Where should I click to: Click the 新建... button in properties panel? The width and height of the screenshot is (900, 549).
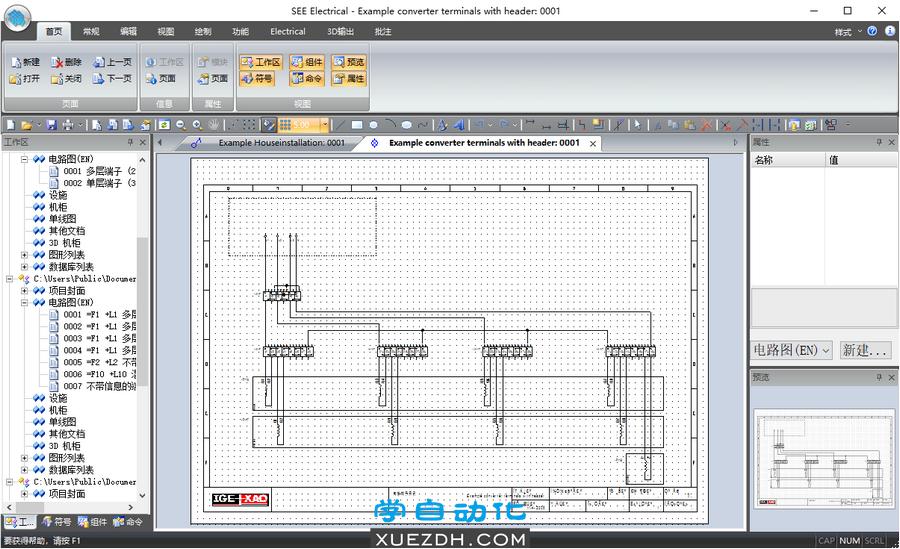866,350
